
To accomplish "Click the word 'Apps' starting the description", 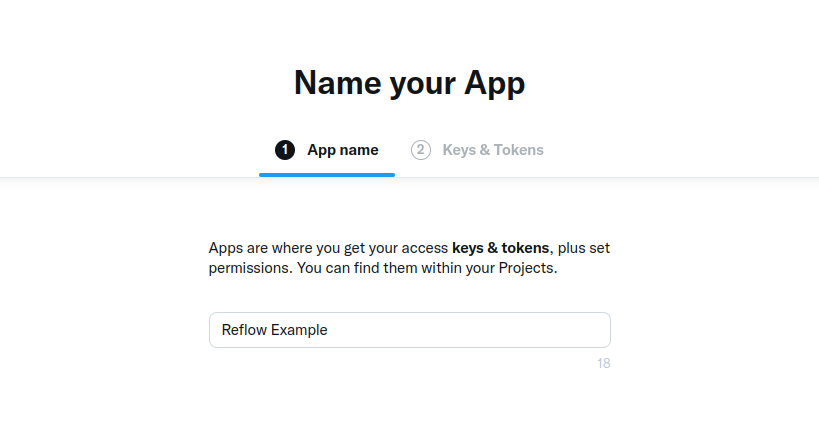I will 226,248.
